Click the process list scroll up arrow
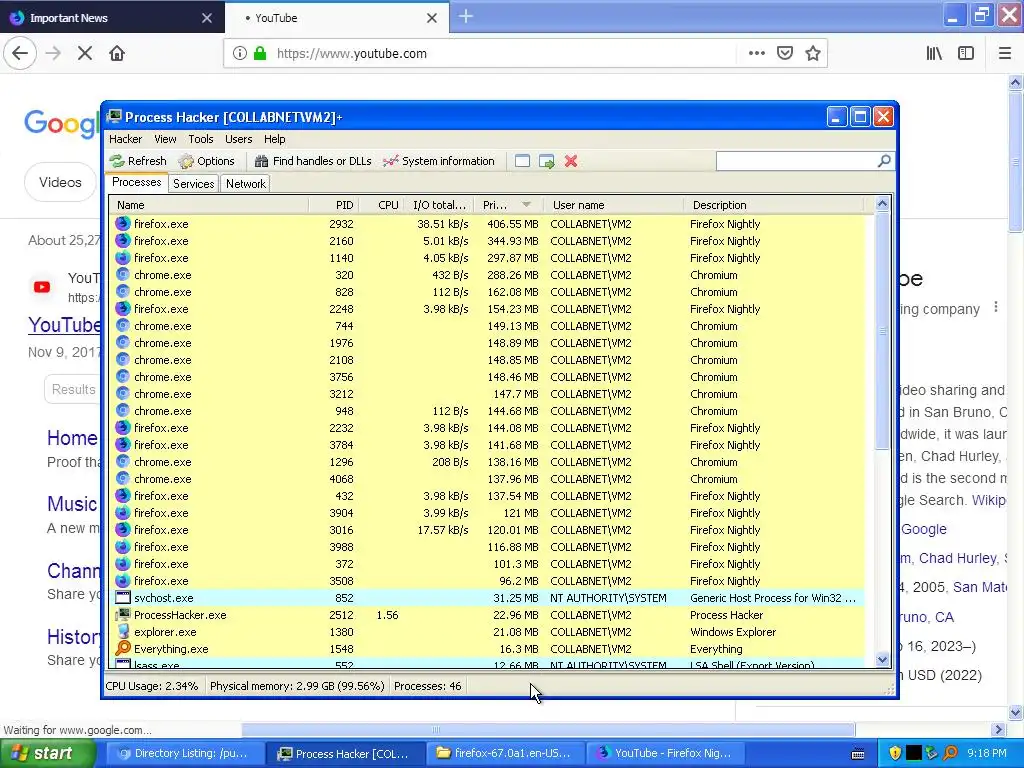The image size is (1024, 768). pos(882,204)
